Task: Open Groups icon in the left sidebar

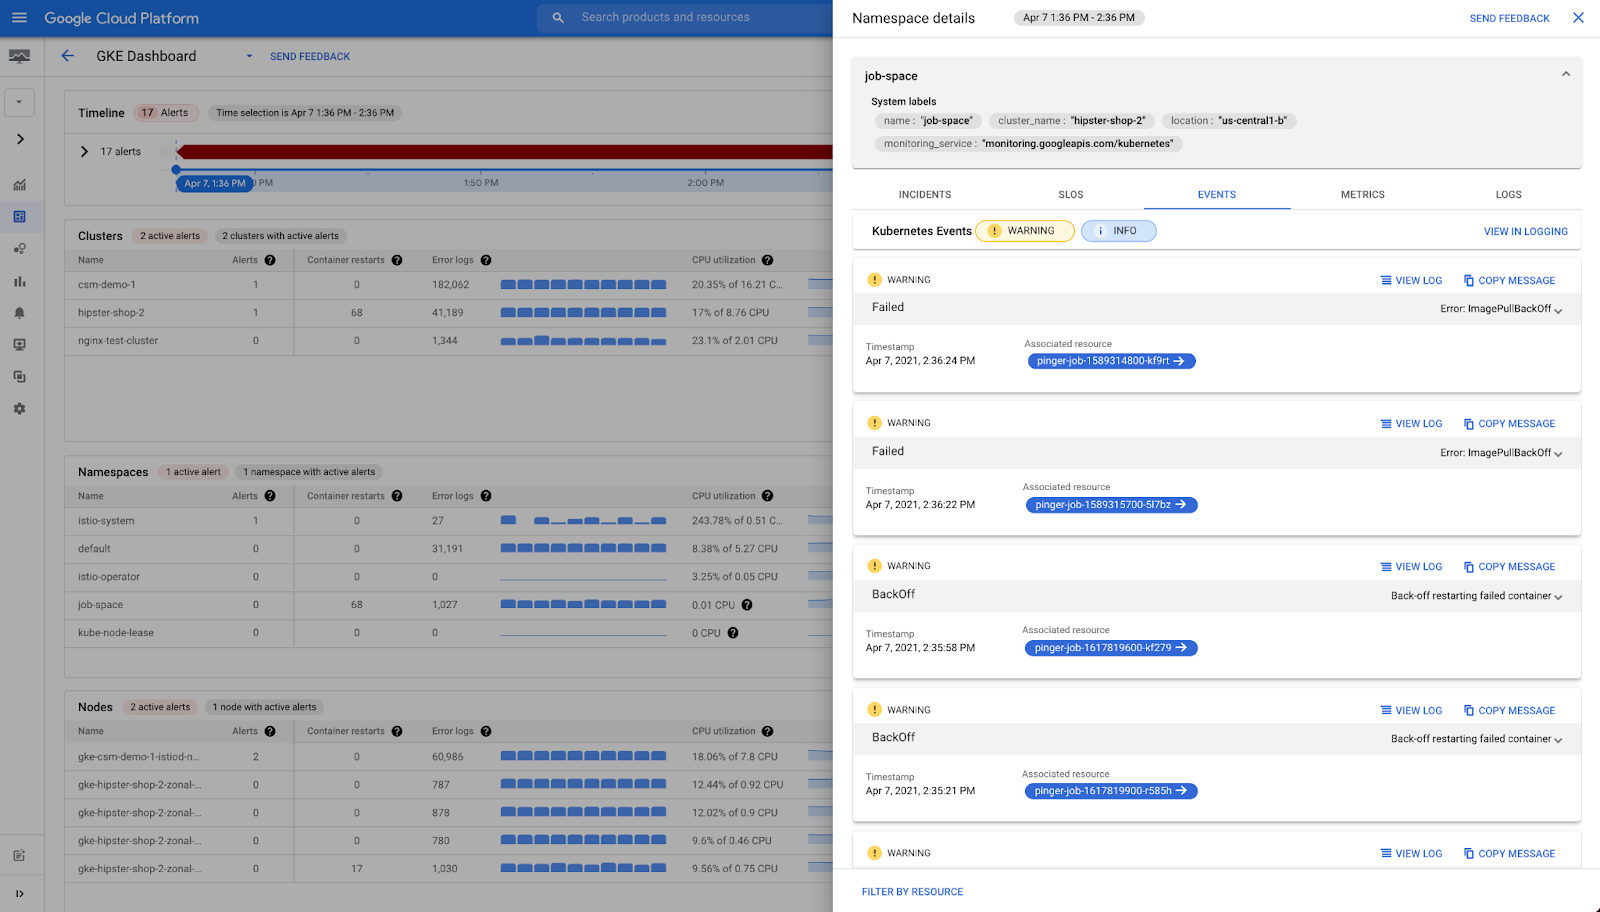Action: tap(19, 377)
